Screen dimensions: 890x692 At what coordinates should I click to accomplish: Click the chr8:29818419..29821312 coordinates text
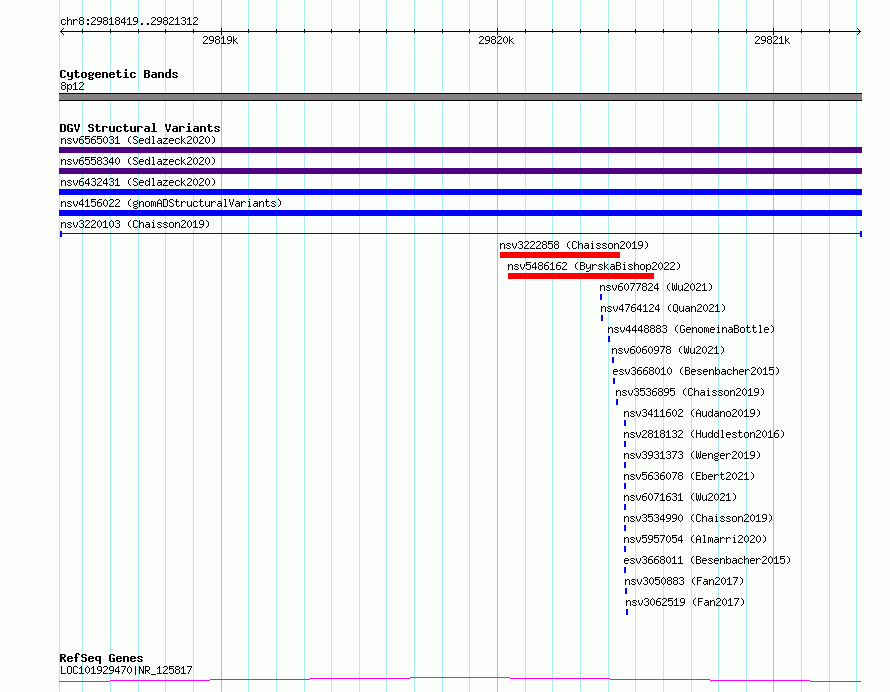129,22
